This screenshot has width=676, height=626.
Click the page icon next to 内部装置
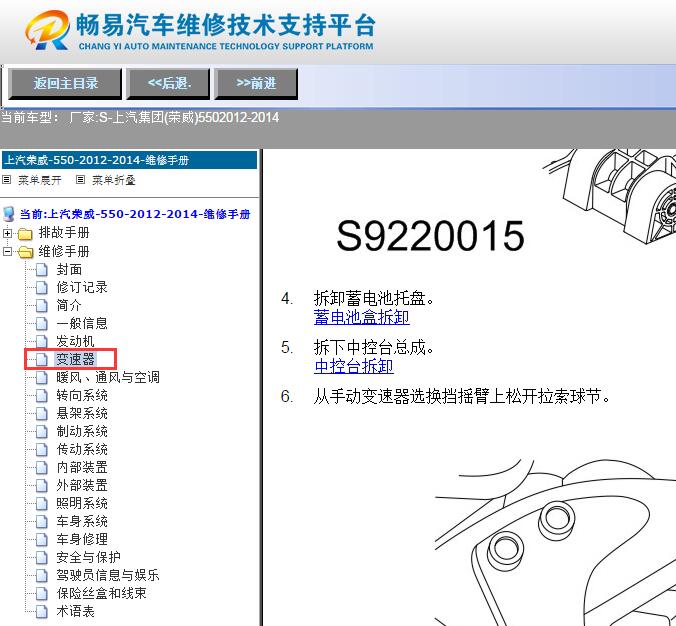tap(41, 468)
